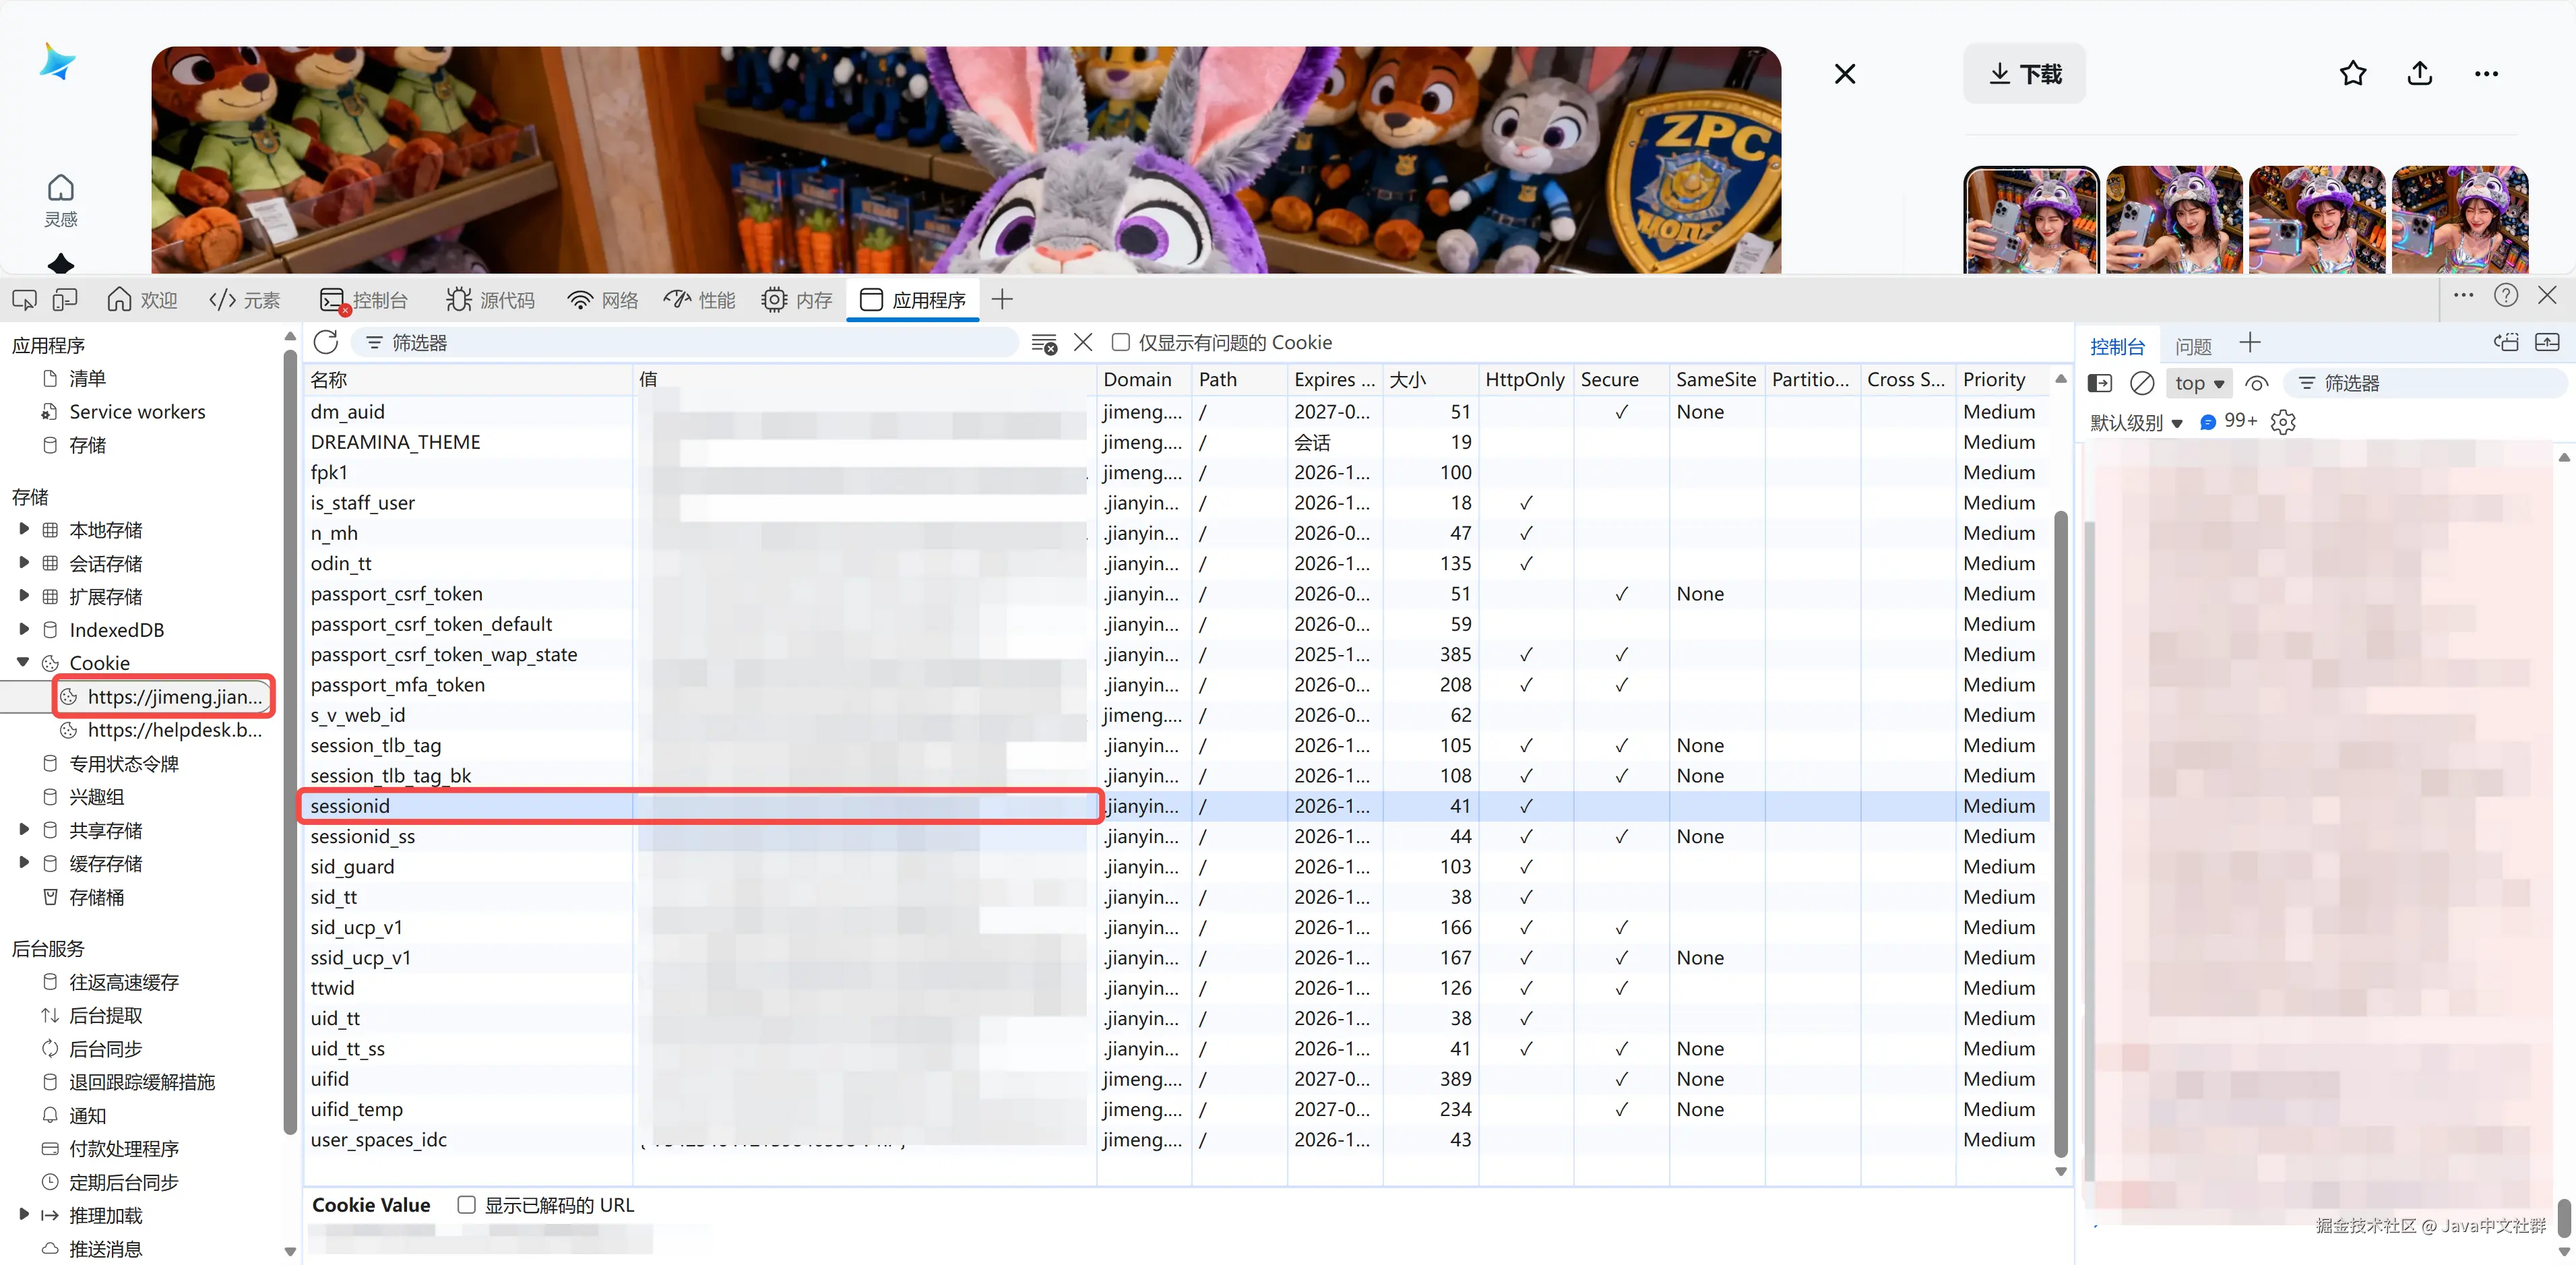This screenshot has width=2576, height=1265.
Task: Click the inspect element picker icon
Action: (x=24, y=300)
